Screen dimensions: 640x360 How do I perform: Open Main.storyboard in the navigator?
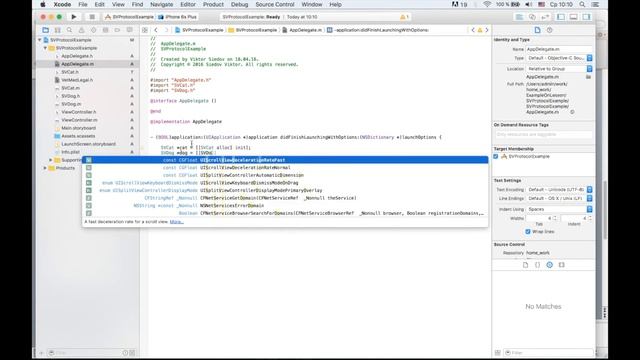[78, 128]
